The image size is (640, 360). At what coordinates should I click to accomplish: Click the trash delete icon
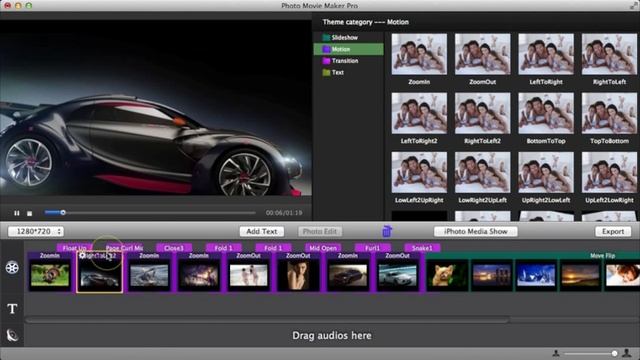(387, 231)
